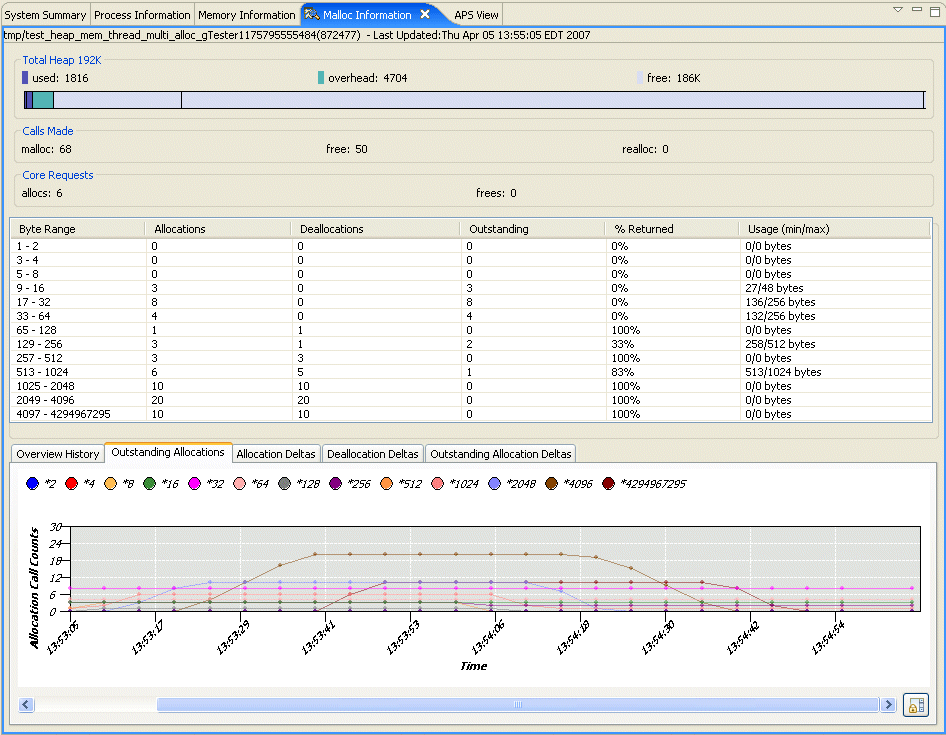Screen dimensions: 946x735
Task: Click the brown *4096 legend marker
Action: pos(551,483)
